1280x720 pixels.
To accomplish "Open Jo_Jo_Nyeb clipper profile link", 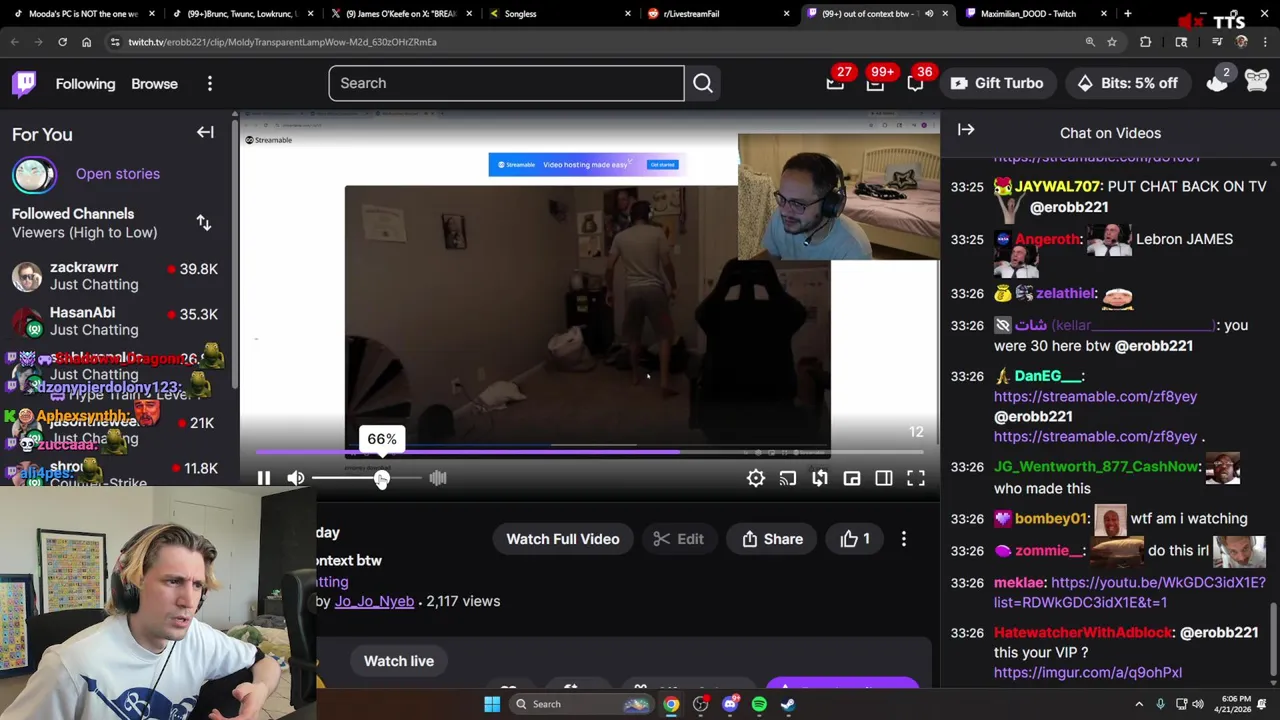I will [374, 601].
